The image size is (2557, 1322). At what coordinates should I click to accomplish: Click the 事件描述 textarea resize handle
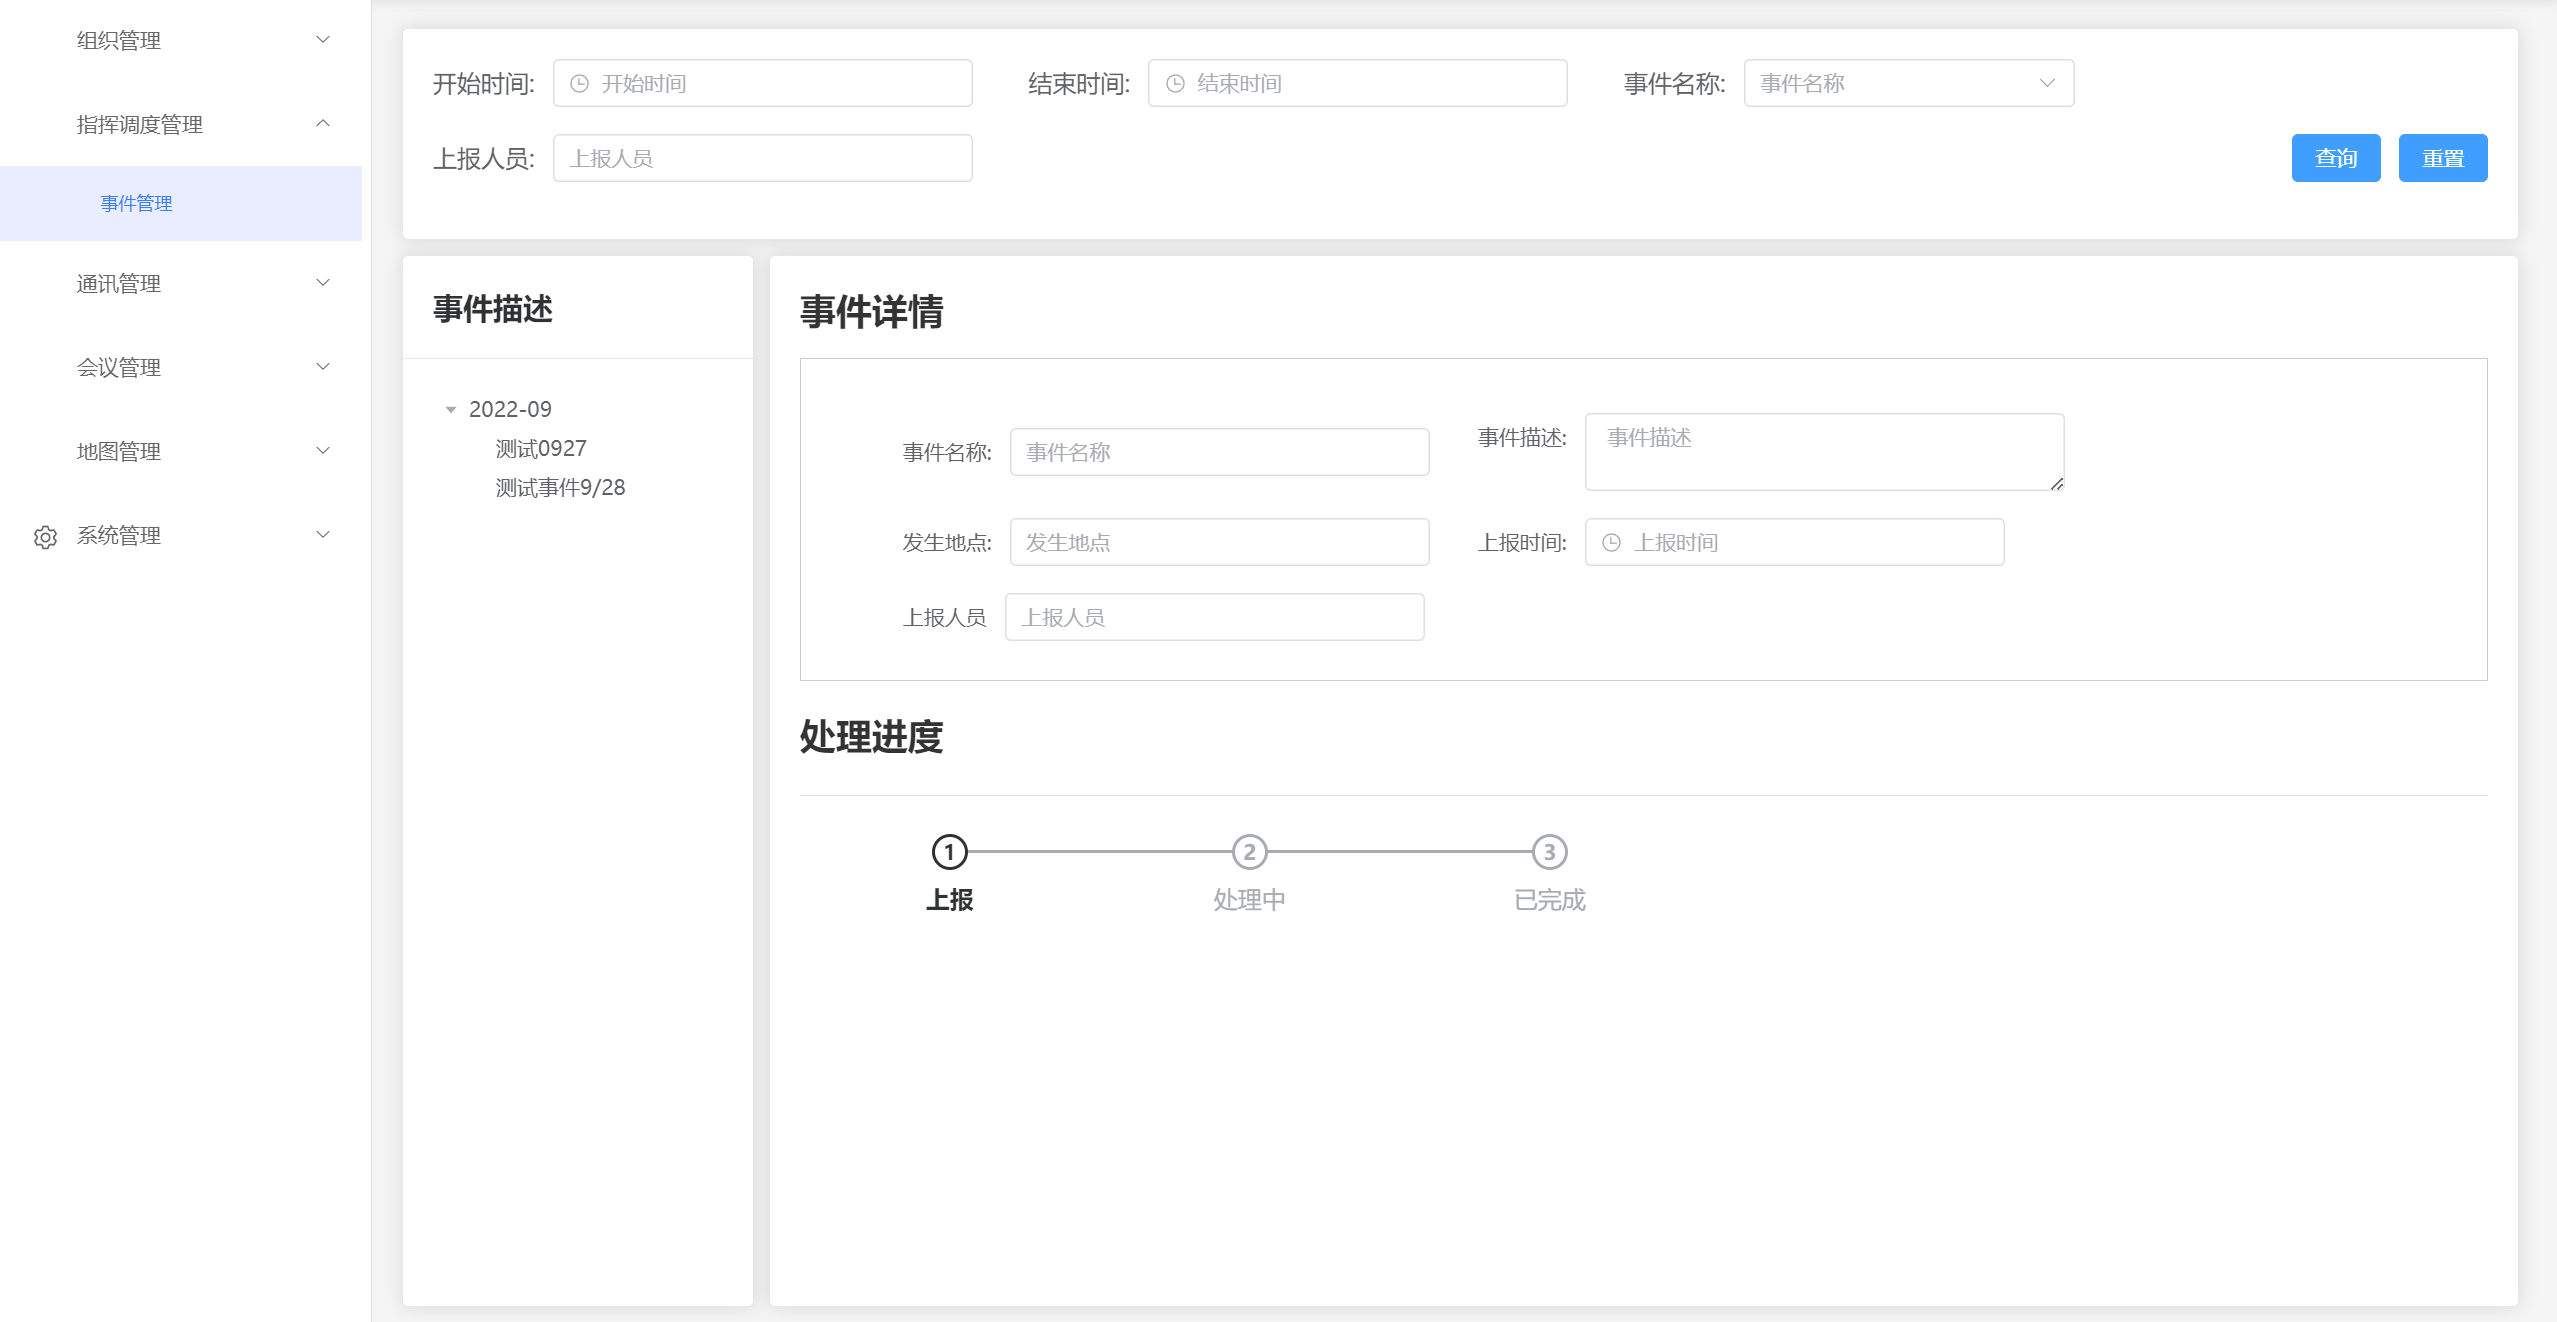2056,483
